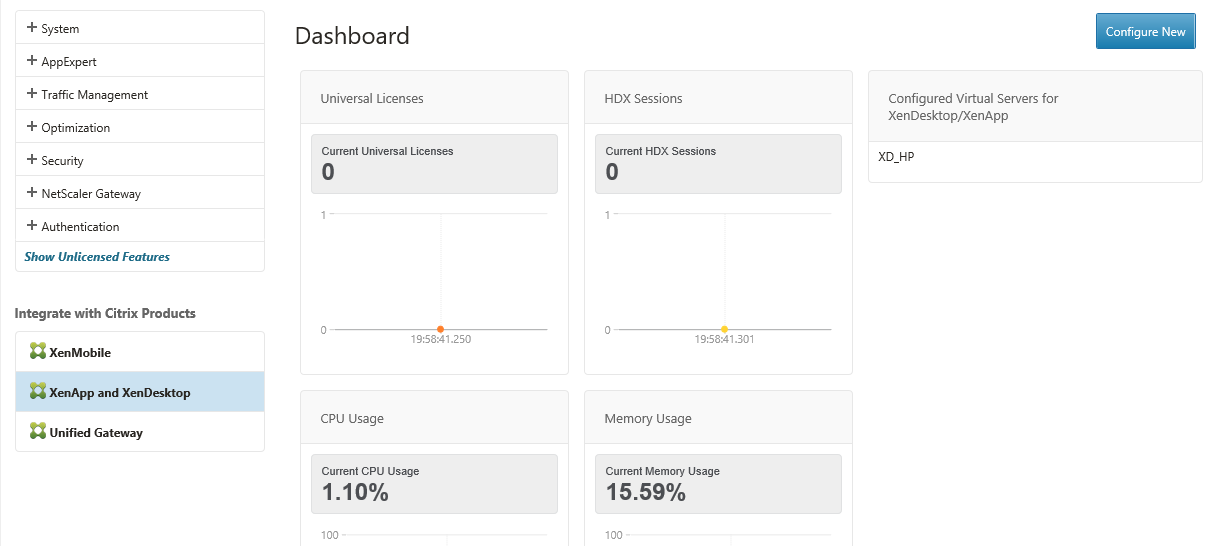Open the Authentication tree item
Image resolution: width=1207 pixels, height=546 pixels.
(80, 227)
